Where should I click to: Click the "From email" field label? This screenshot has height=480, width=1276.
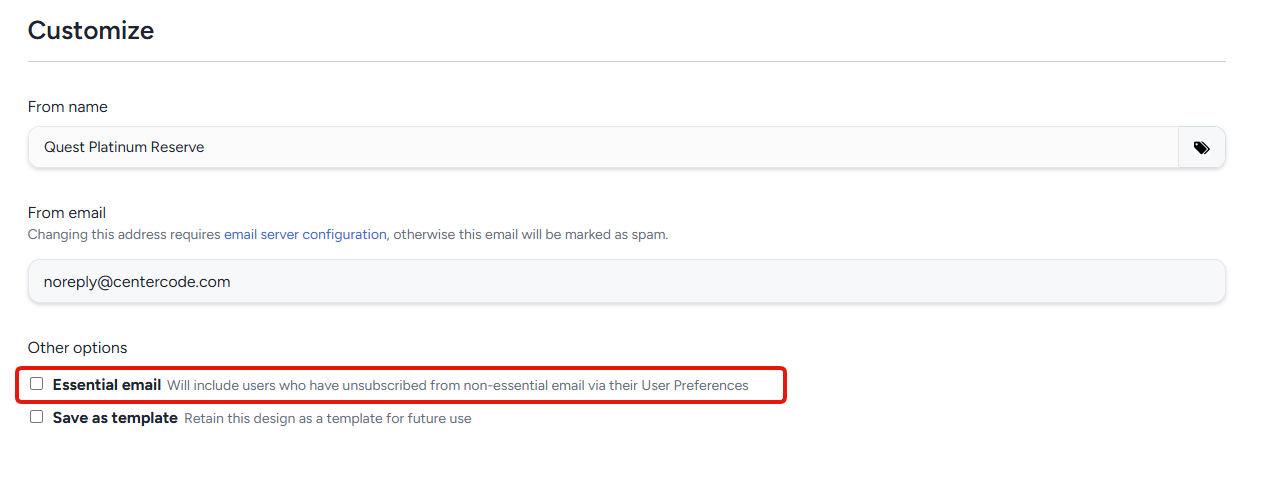(67, 213)
